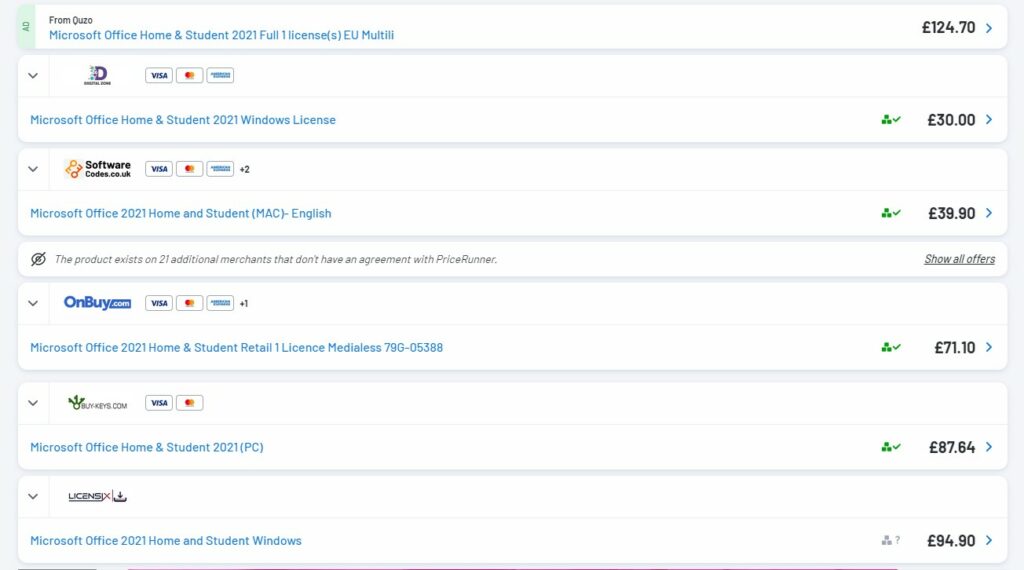Click Show all offers link
This screenshot has height=570, width=1024.
click(959, 259)
